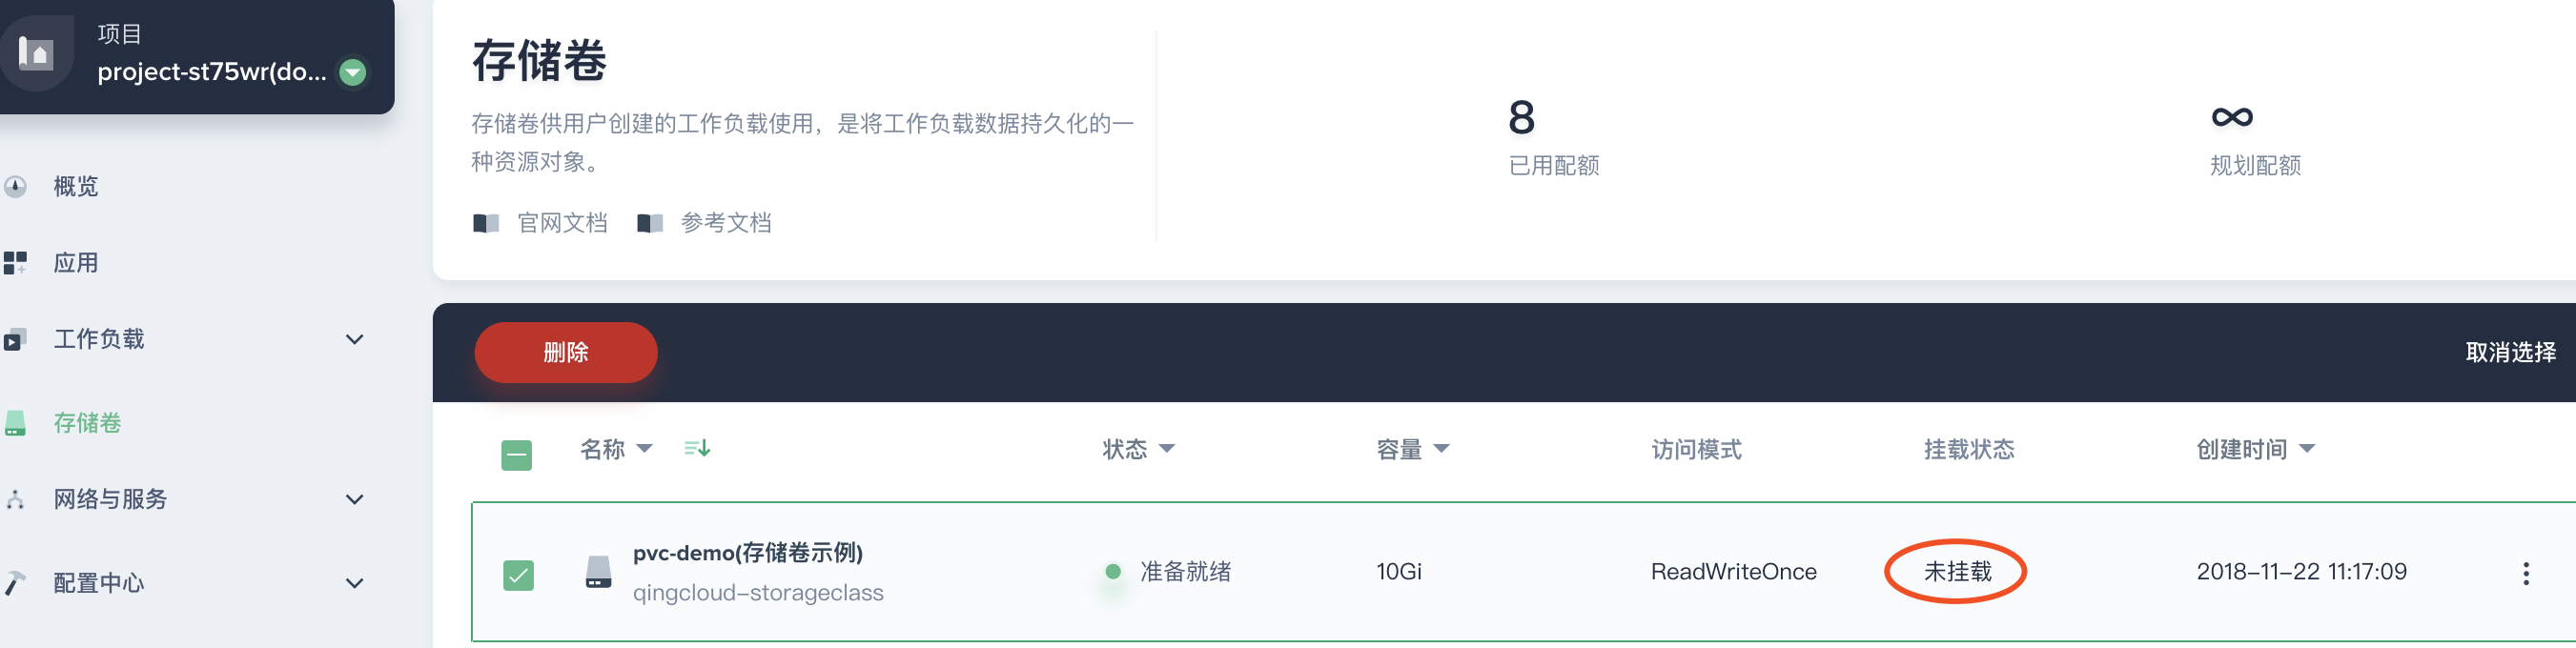Click the 准备就绪 green status indicator
Screen dimensions: 2576x648
pyautogui.click(x=1113, y=571)
